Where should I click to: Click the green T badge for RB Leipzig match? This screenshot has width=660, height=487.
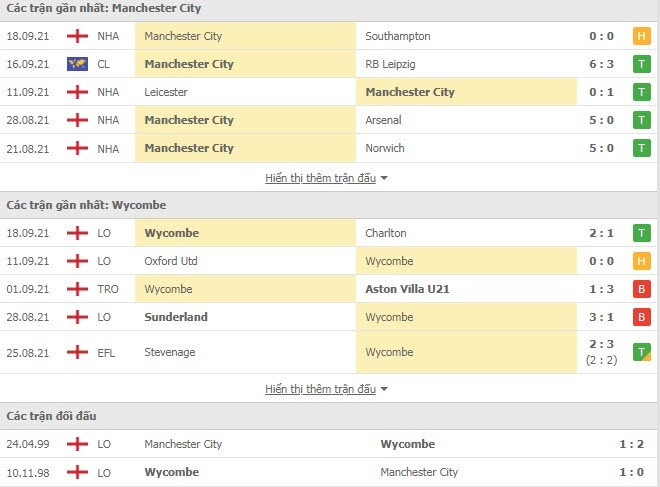point(641,64)
